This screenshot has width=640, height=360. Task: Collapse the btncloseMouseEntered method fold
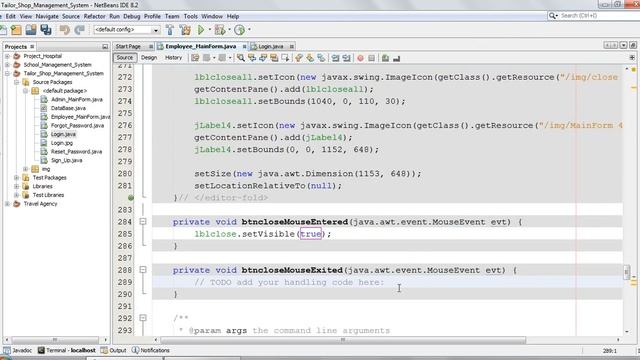pyautogui.click(x=143, y=222)
